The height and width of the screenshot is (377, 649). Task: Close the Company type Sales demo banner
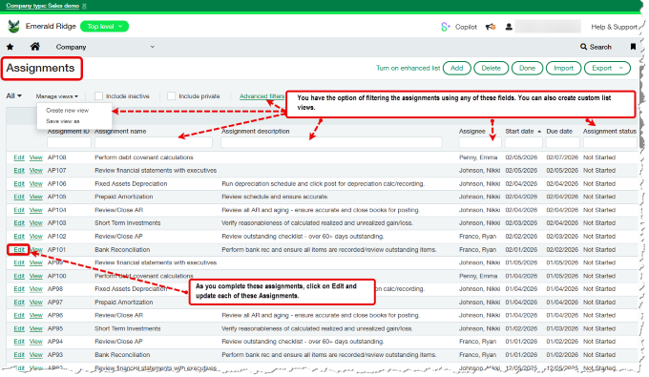coord(84,6)
